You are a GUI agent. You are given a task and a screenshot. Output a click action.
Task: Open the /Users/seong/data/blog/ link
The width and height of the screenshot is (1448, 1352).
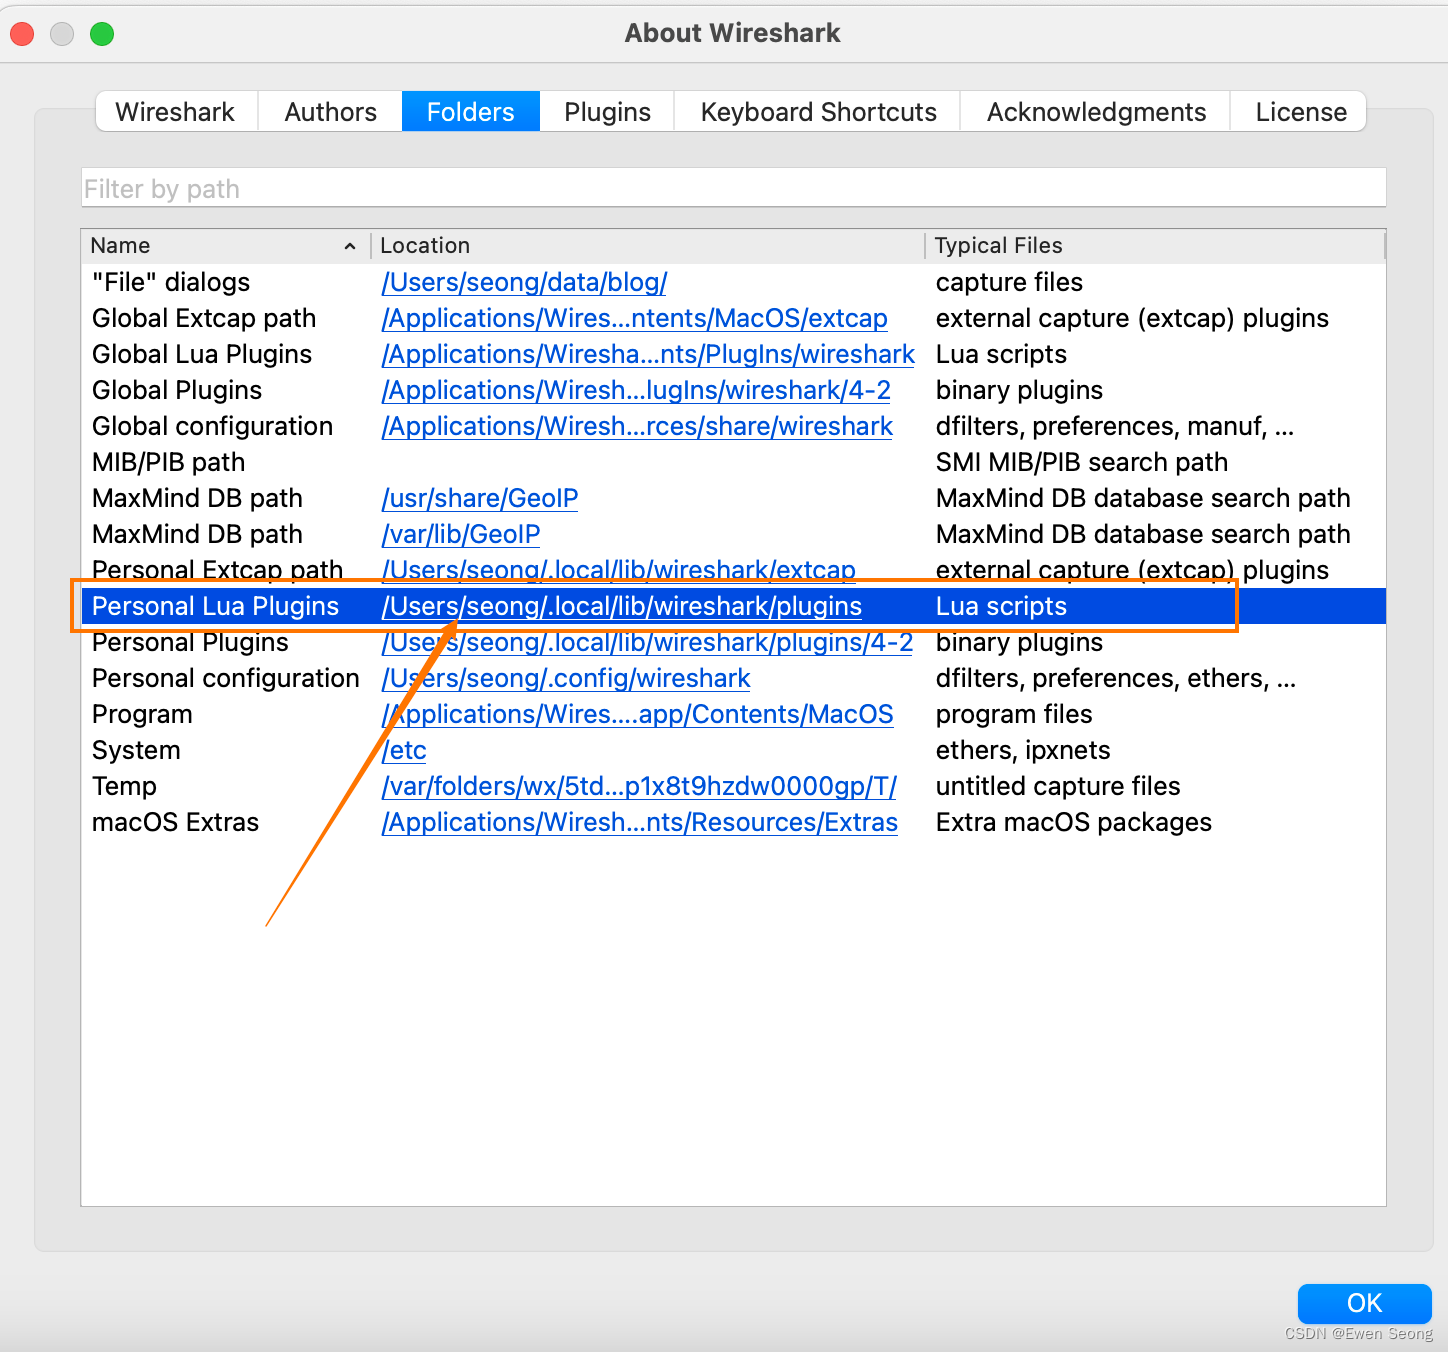(x=524, y=282)
